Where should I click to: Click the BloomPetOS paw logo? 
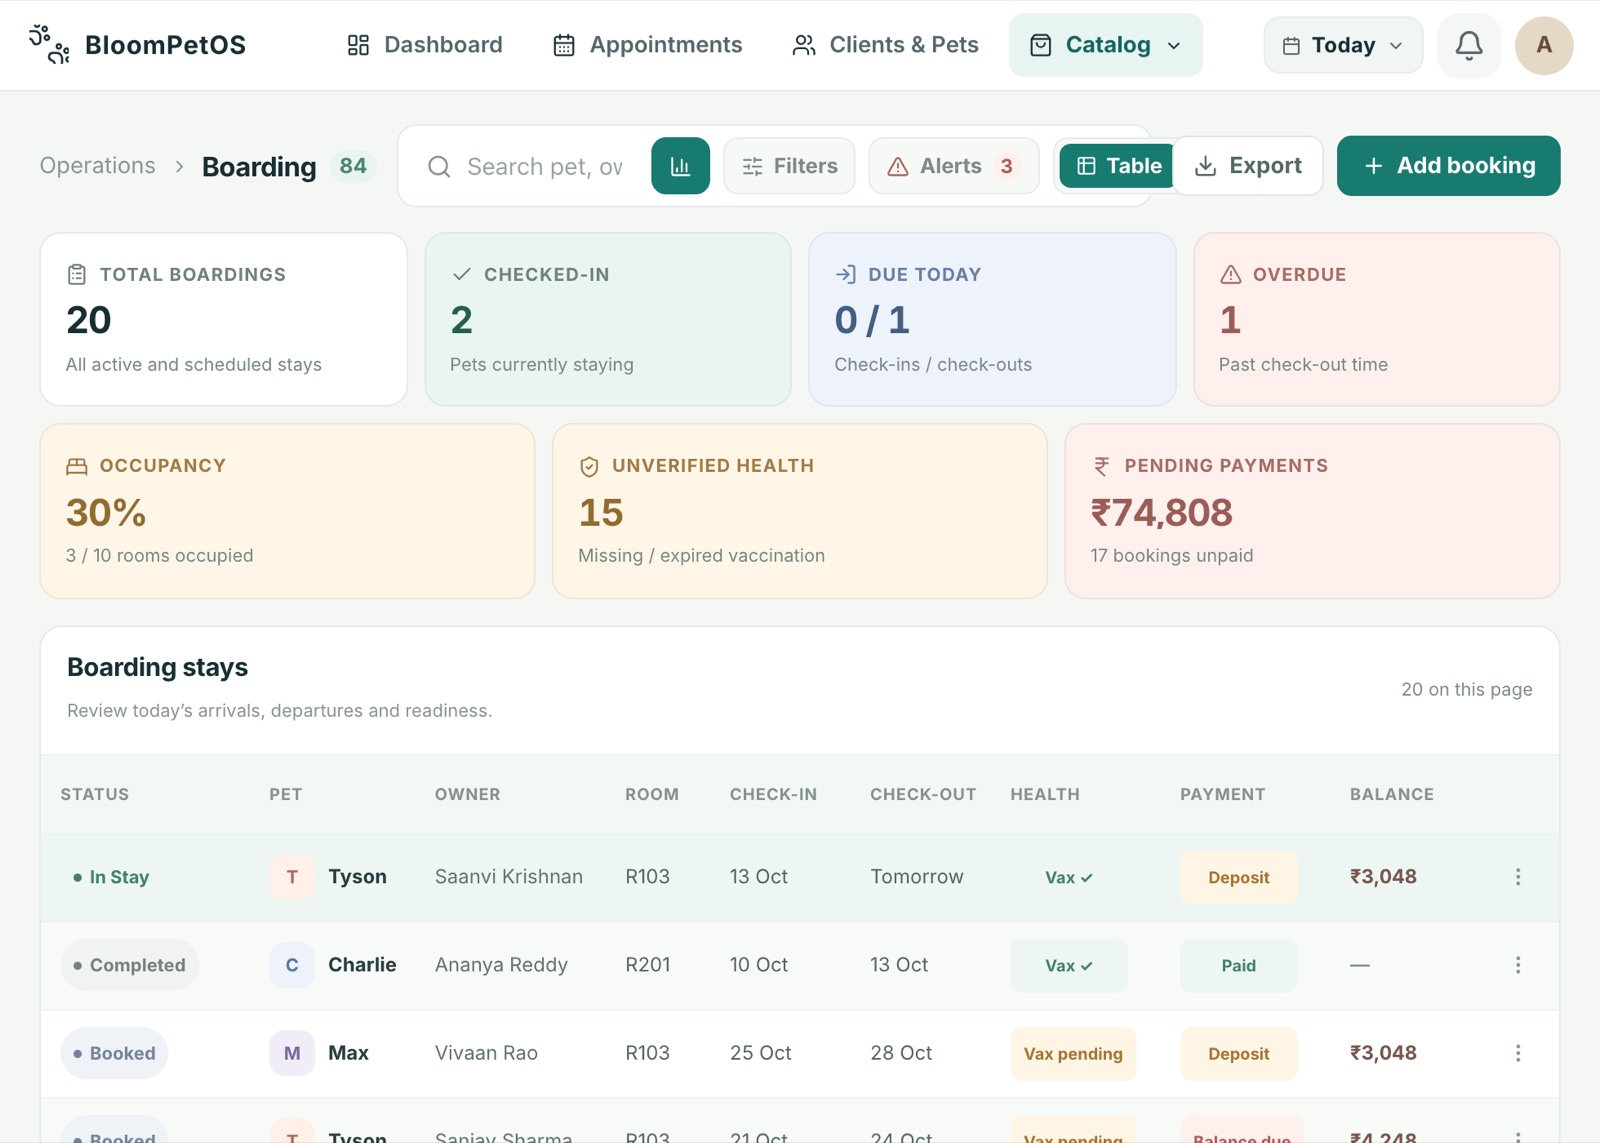click(49, 45)
